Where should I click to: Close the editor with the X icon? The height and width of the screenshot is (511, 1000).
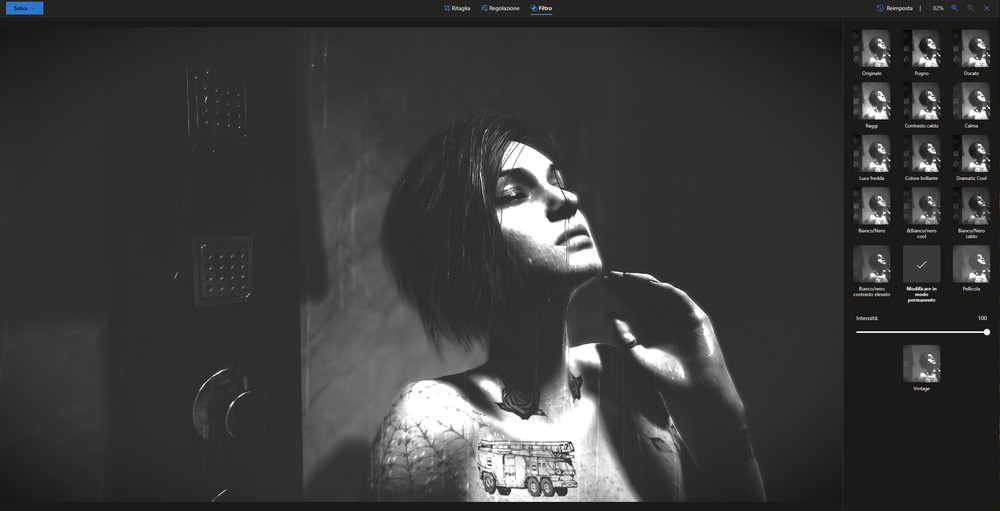[x=986, y=8]
